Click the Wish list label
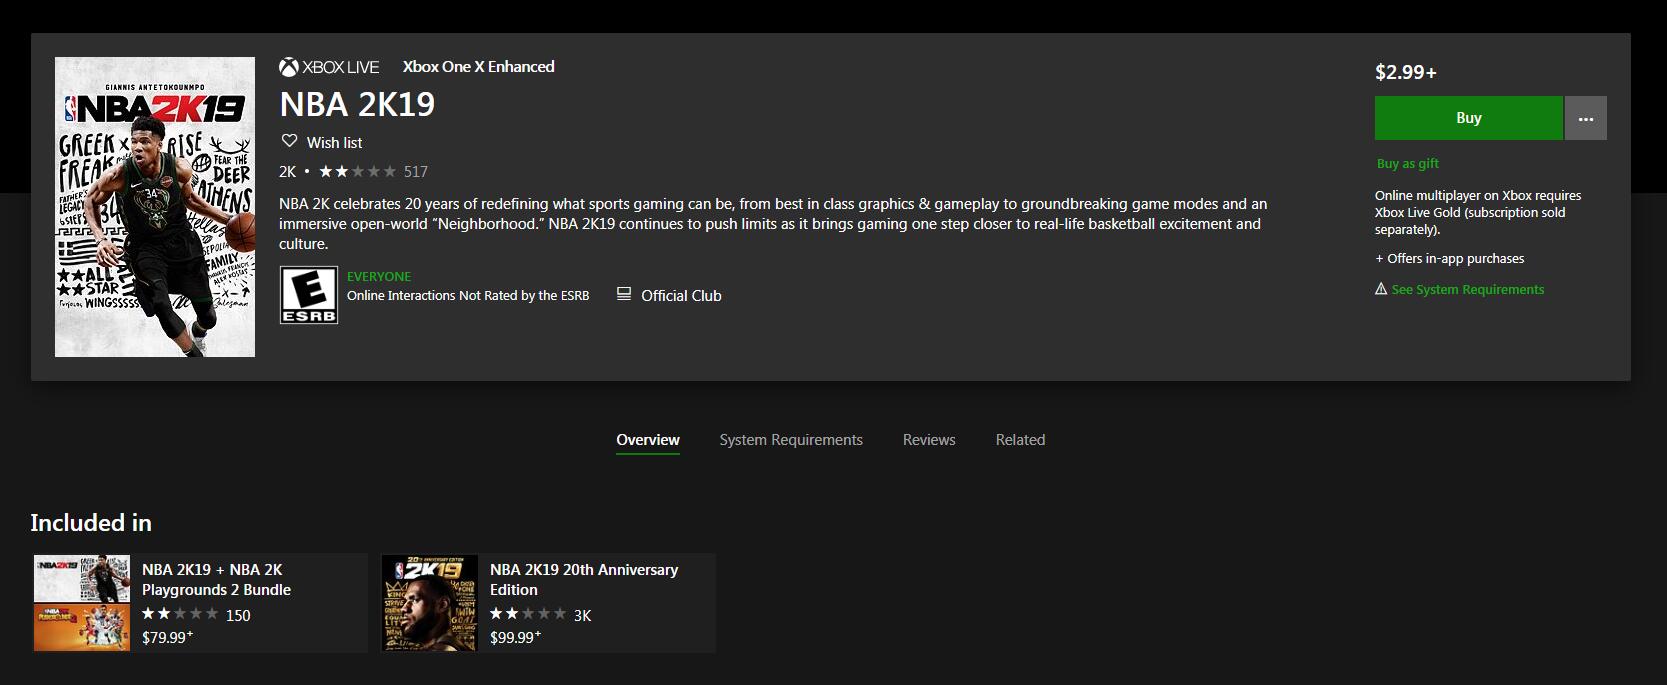 click(x=334, y=143)
